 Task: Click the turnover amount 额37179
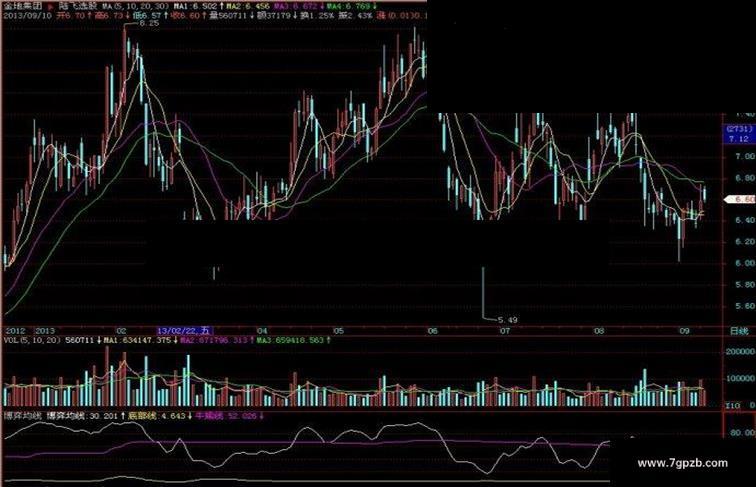coord(273,16)
